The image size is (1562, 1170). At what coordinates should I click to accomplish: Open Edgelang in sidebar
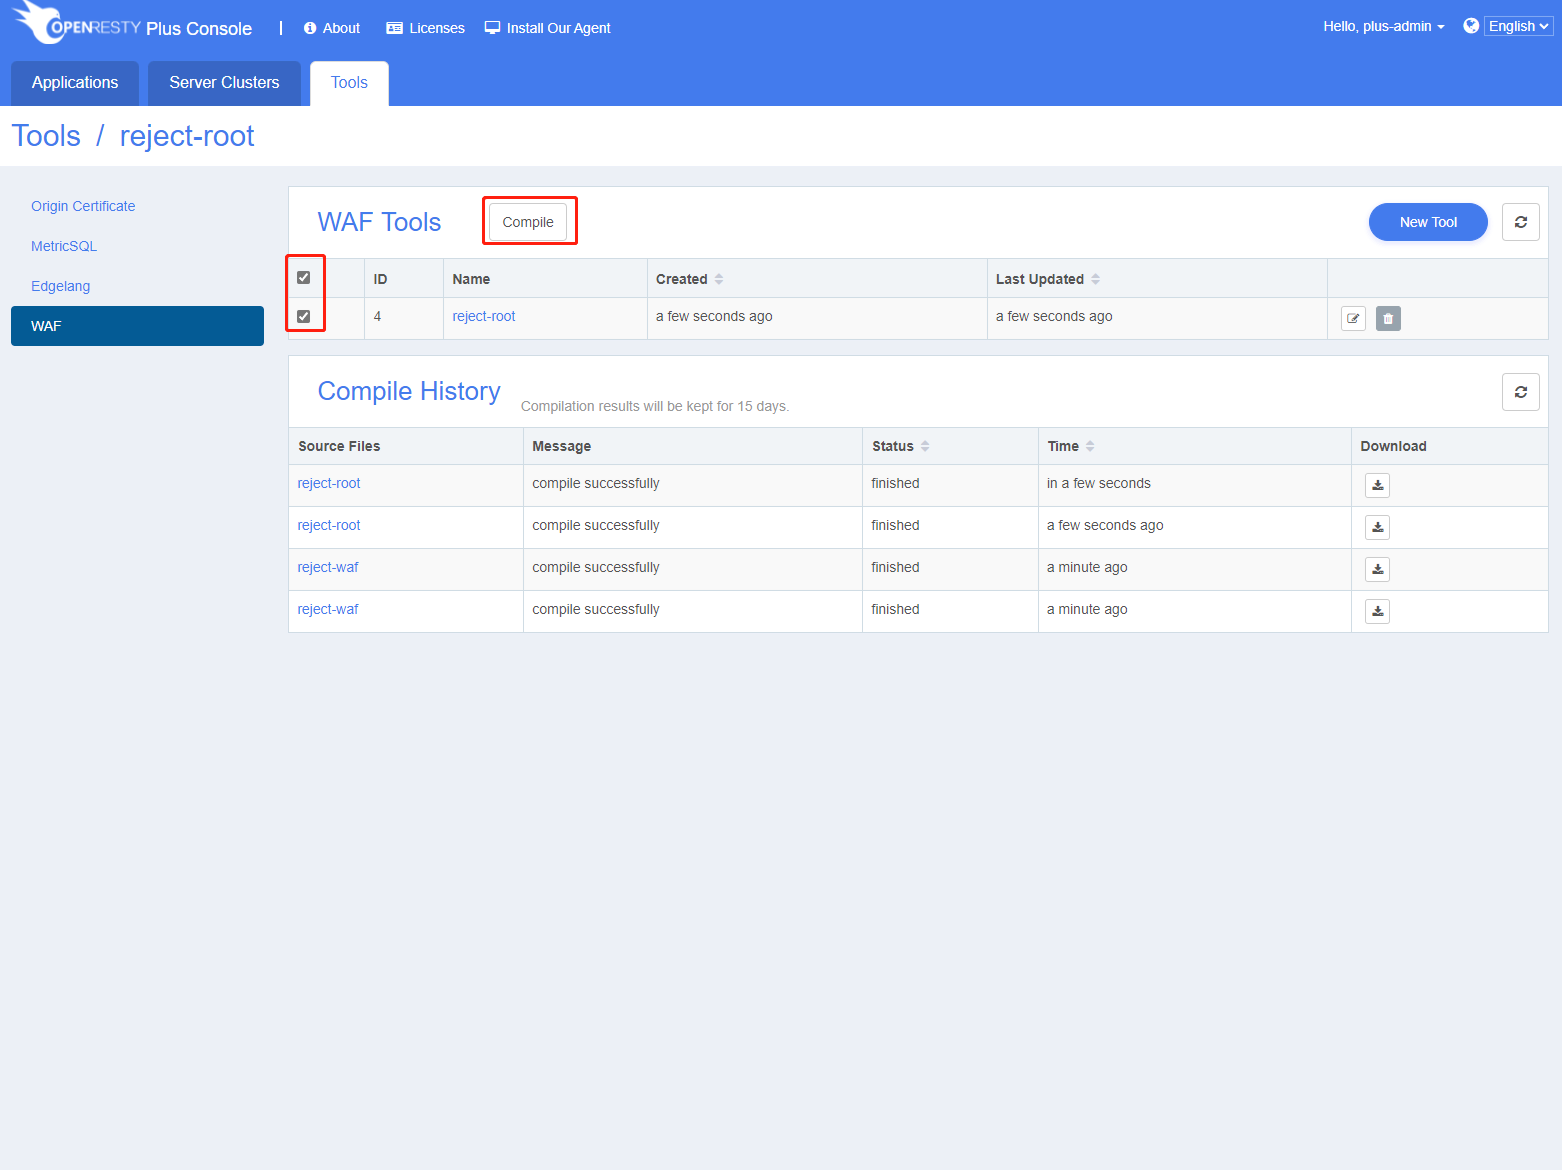coord(60,286)
